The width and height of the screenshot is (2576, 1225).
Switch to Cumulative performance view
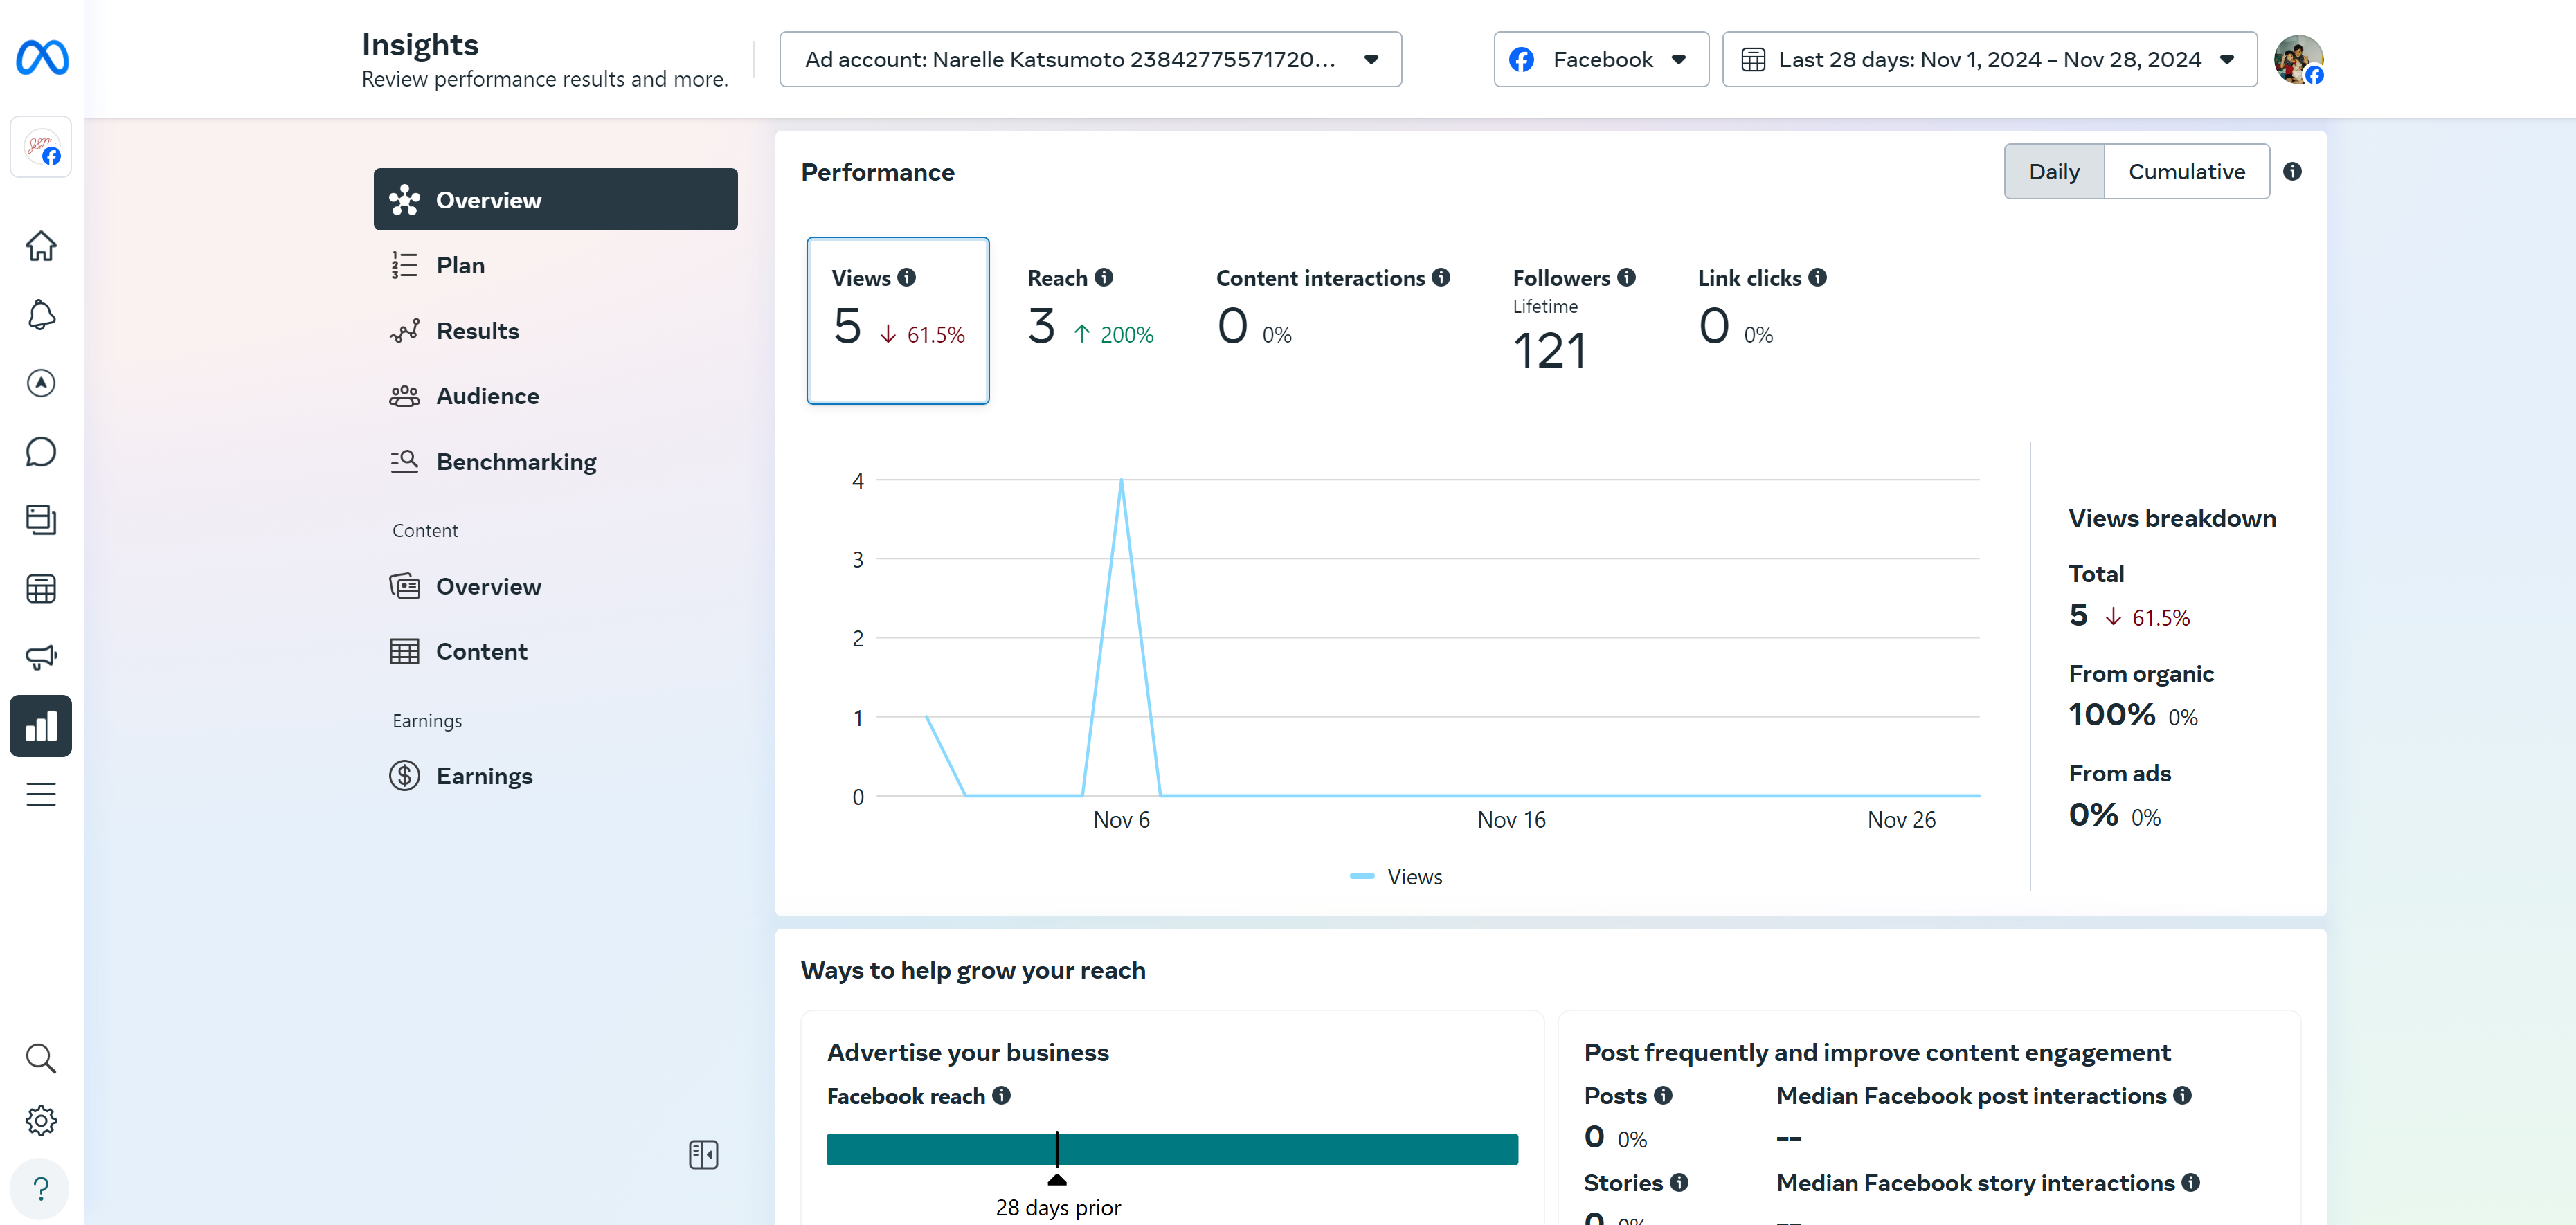click(2187, 171)
